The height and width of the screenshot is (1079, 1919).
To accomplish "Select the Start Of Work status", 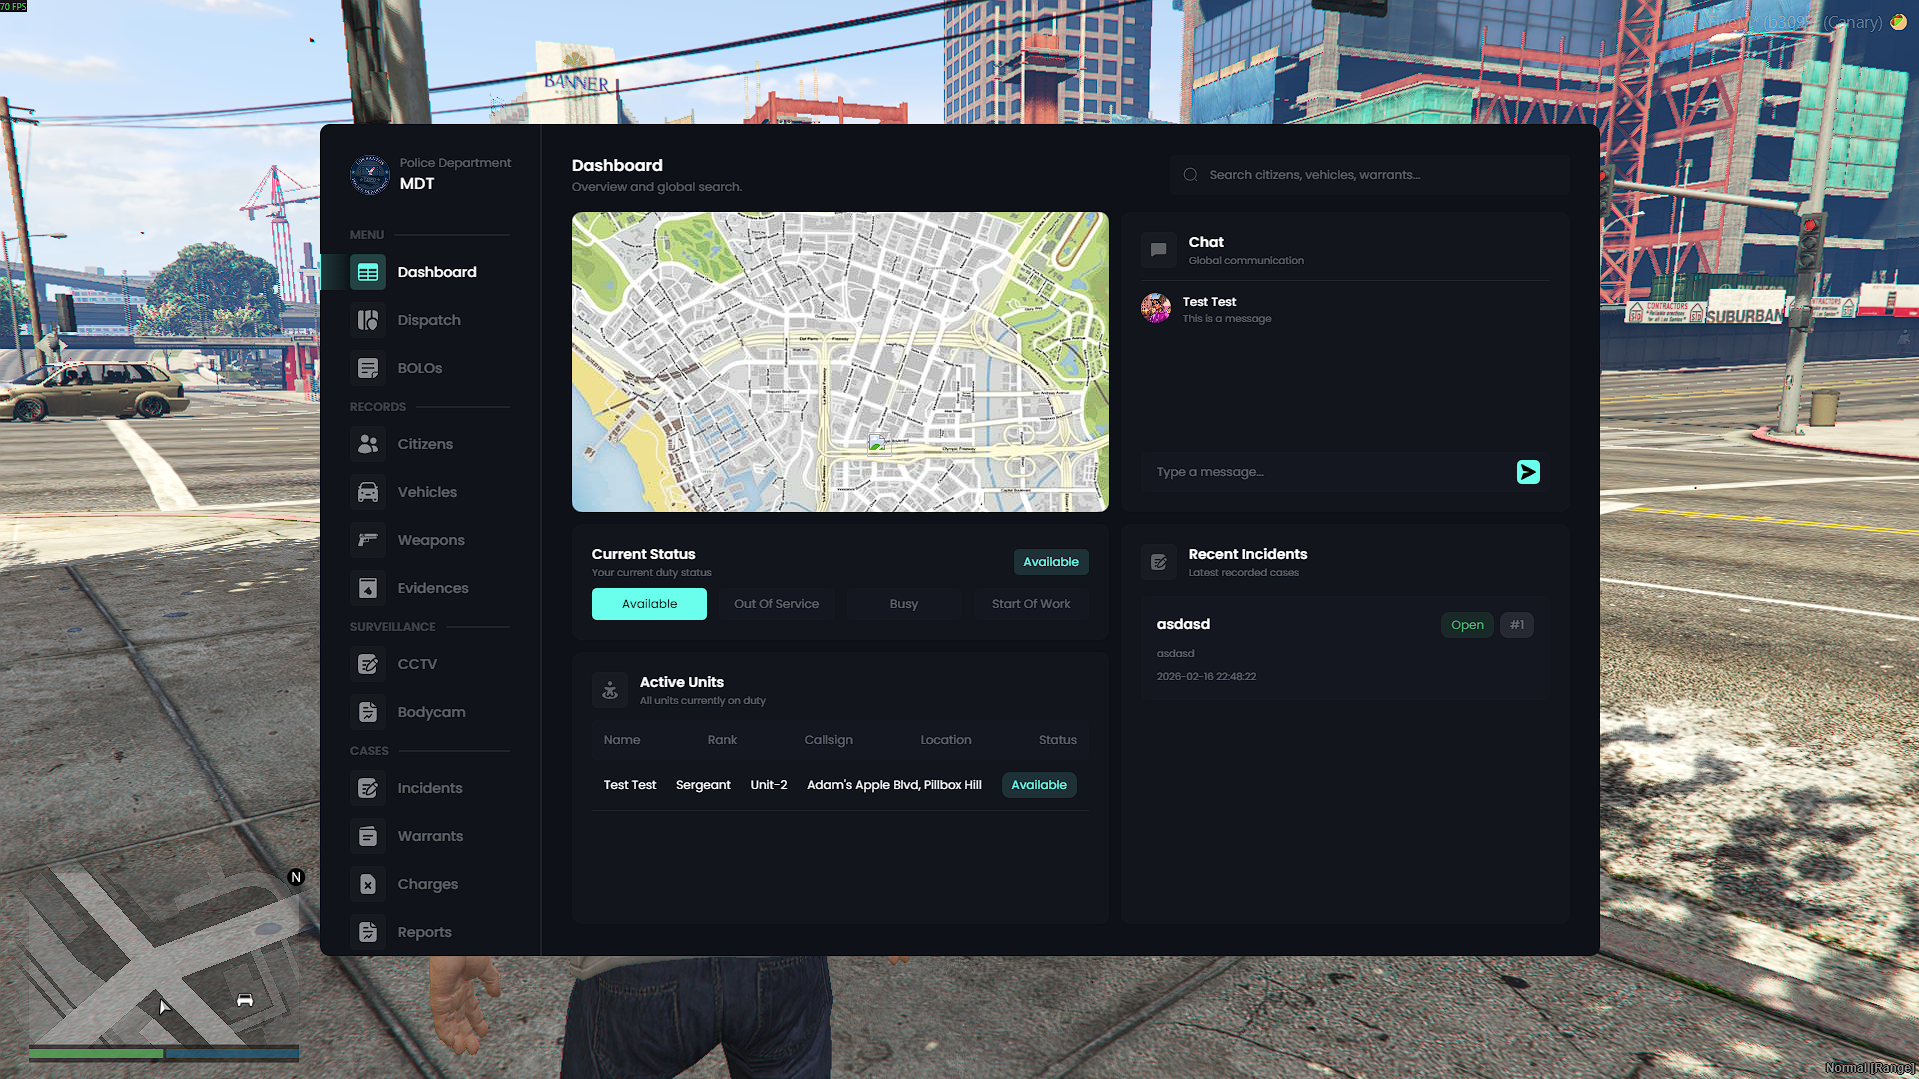I will pos(1031,604).
